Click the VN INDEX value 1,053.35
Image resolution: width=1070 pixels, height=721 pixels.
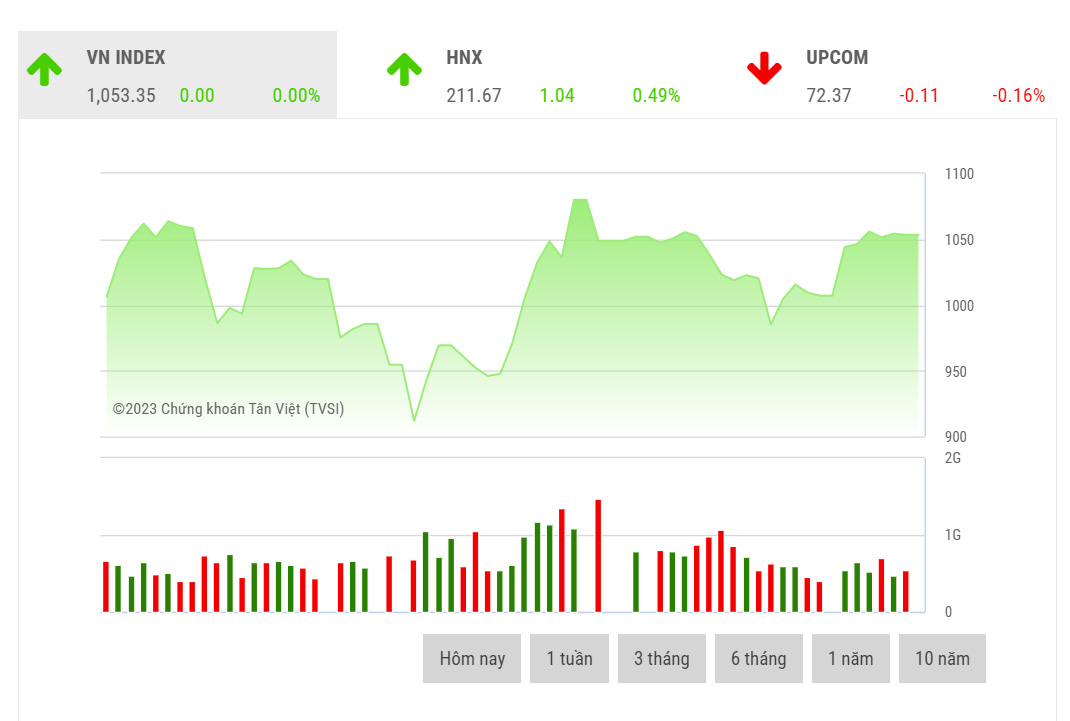click(x=120, y=96)
